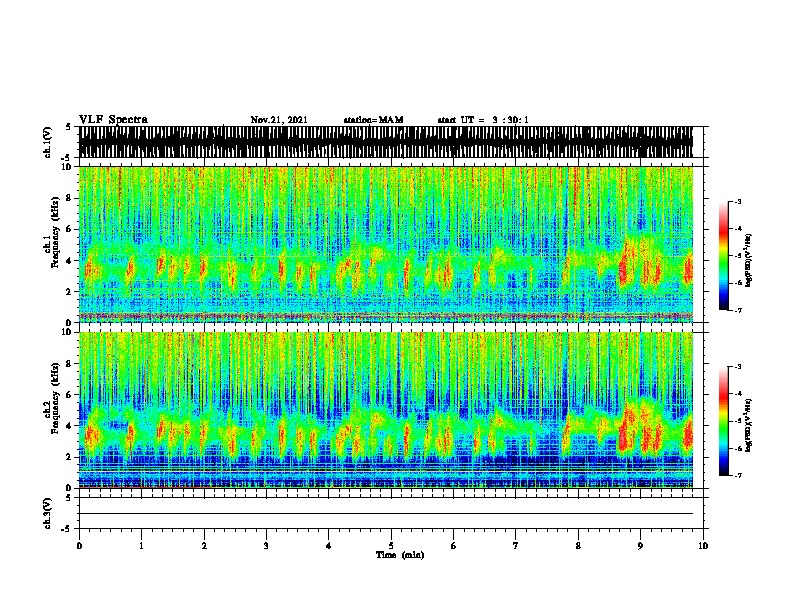This screenshot has width=792, height=612.
Task: Click the "ch.1(V)" waveform axis label
Action: click(47, 142)
